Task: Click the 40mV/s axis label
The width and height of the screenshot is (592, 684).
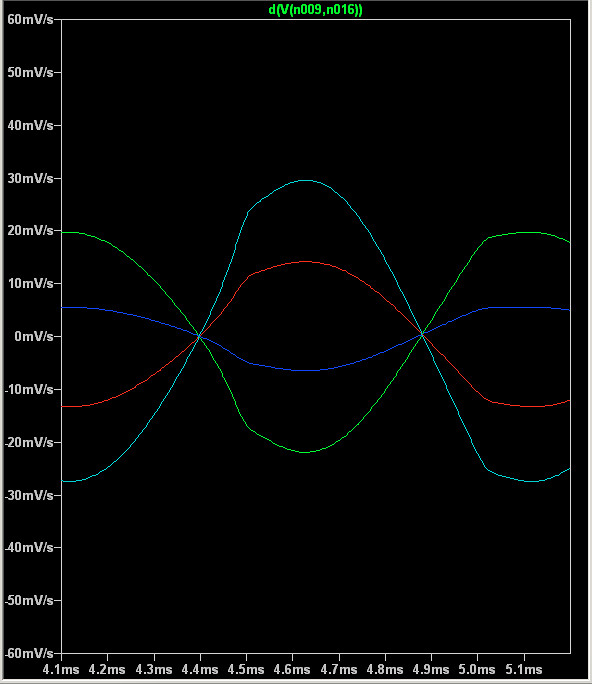Action: coord(30,126)
